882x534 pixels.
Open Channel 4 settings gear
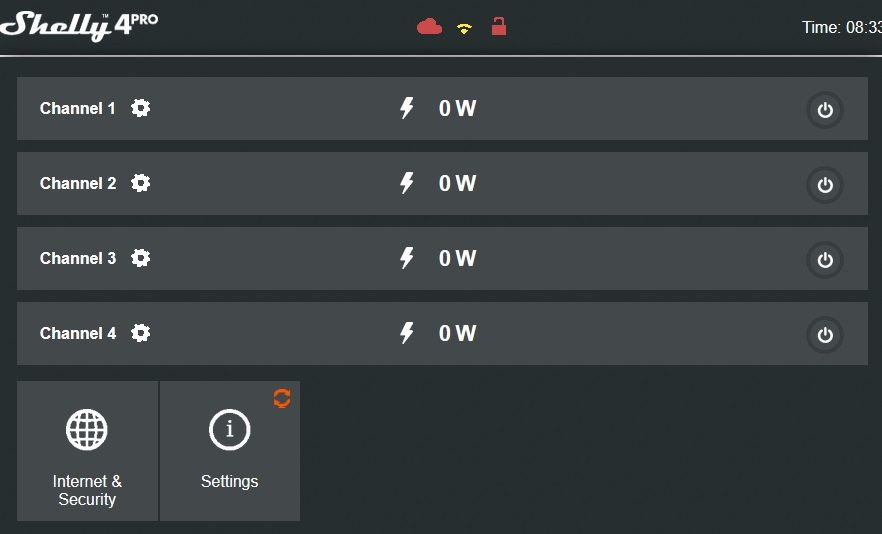(x=141, y=333)
